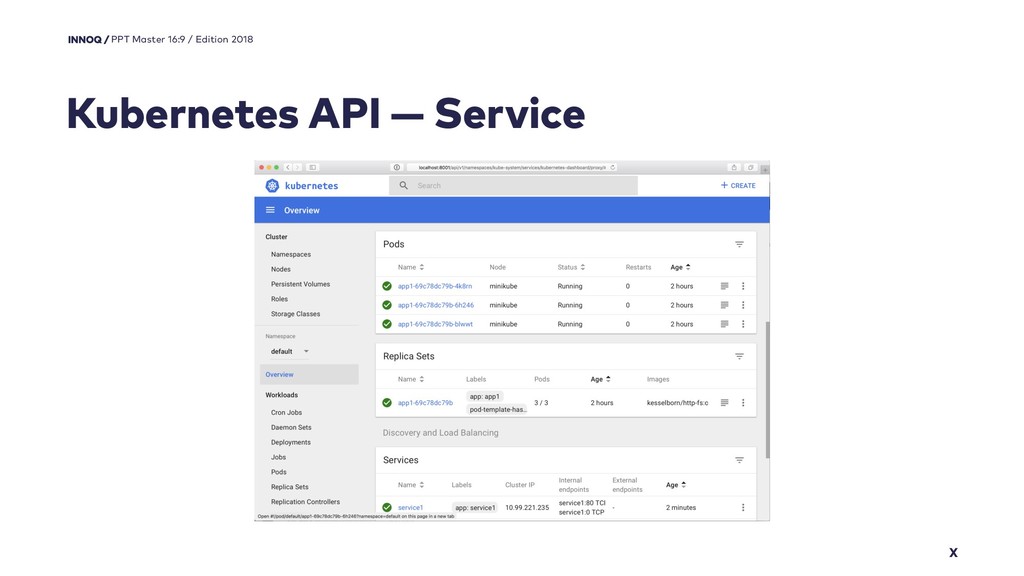Viewport: 1024px width, 576px height.
Task: Open actions menu for pod app1-69c78dc79b-blwwt
Action: [x=743, y=324]
